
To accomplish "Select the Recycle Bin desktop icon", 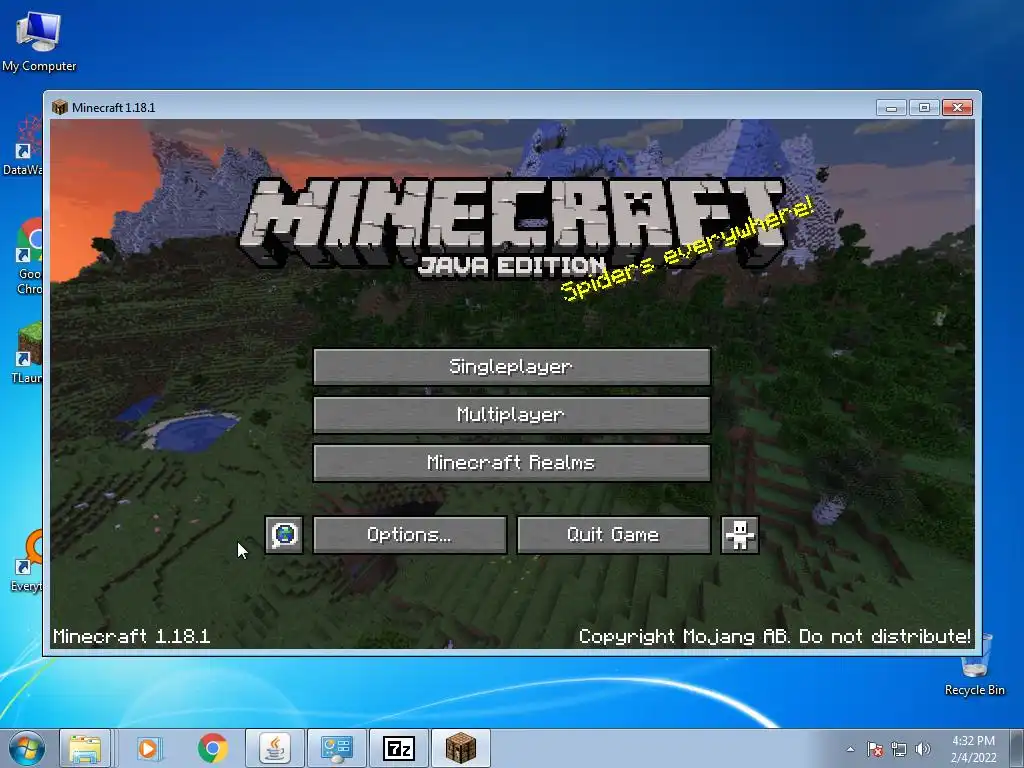I will (974, 665).
